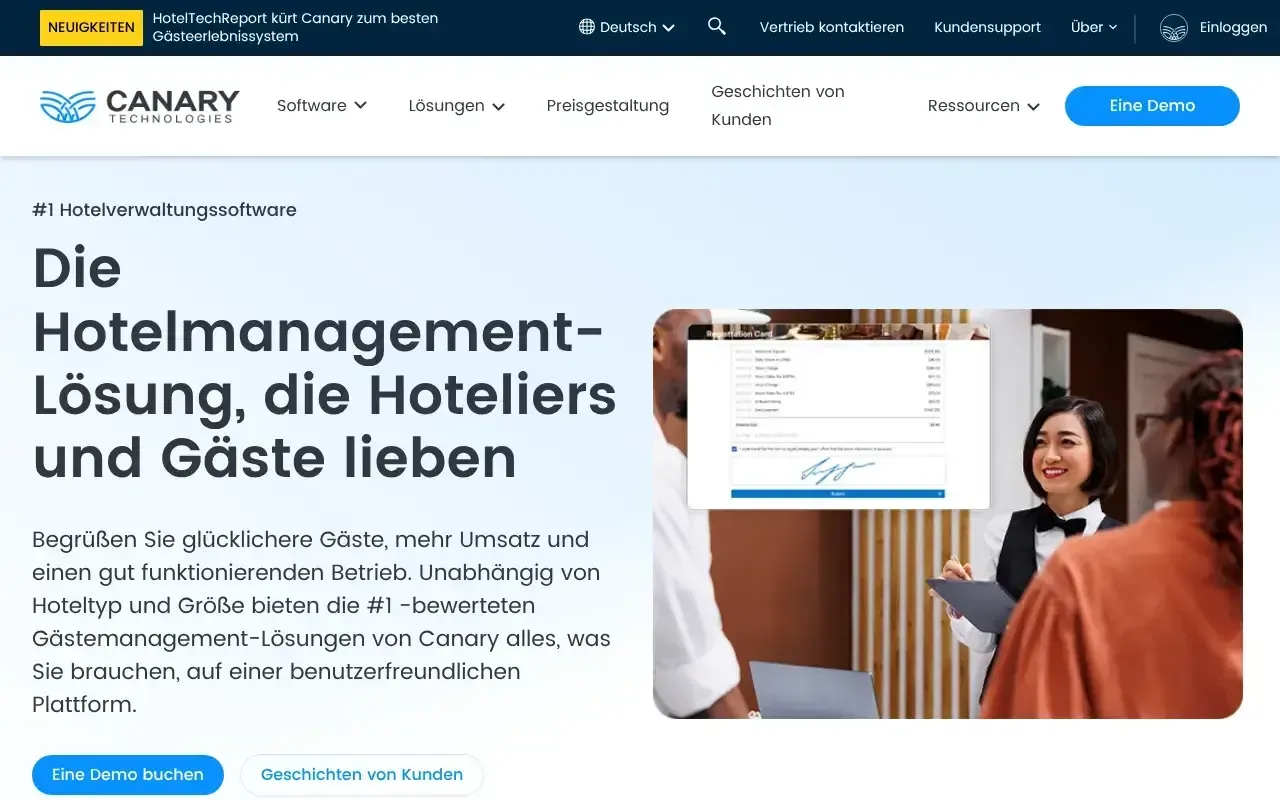The width and height of the screenshot is (1280, 800).
Task: Select the outlined Geschichten von Kunden button
Action: (362, 774)
